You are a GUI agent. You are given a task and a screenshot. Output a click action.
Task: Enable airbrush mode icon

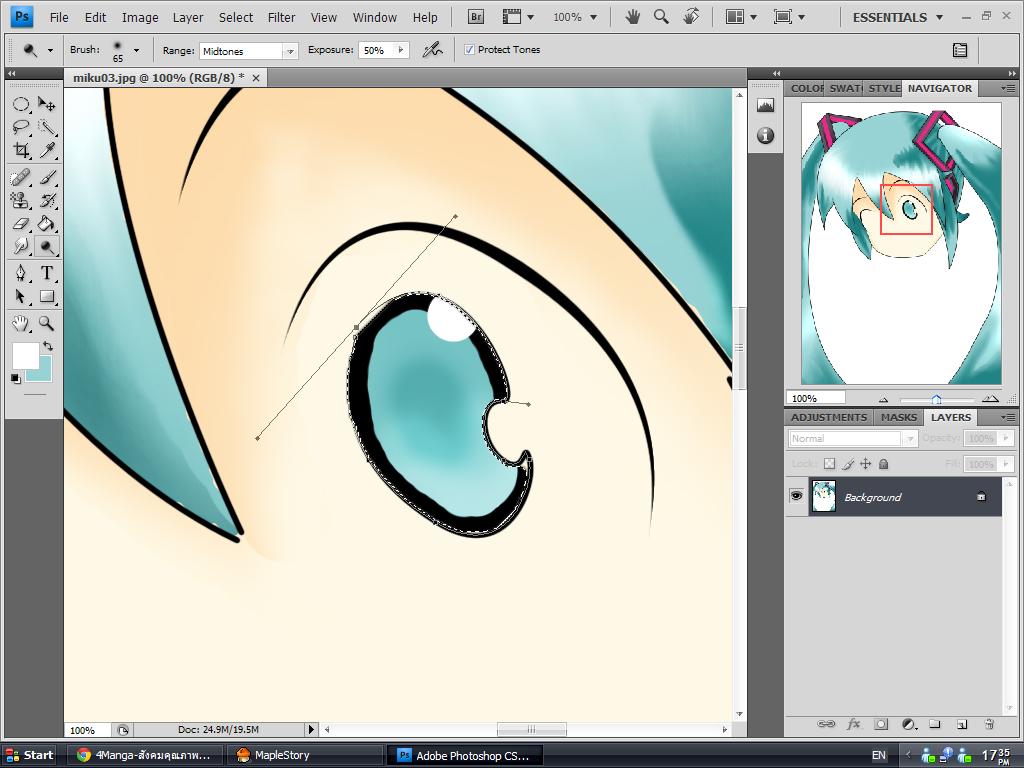coord(432,50)
